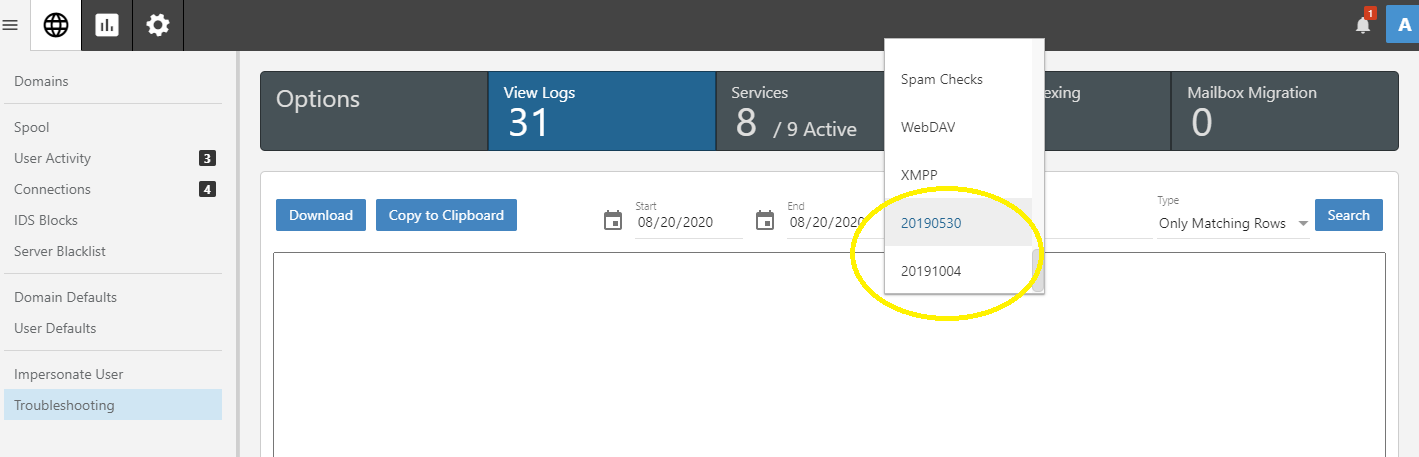
Task: Click the dropdown list scrollbar thumb
Action: (x=1038, y=270)
